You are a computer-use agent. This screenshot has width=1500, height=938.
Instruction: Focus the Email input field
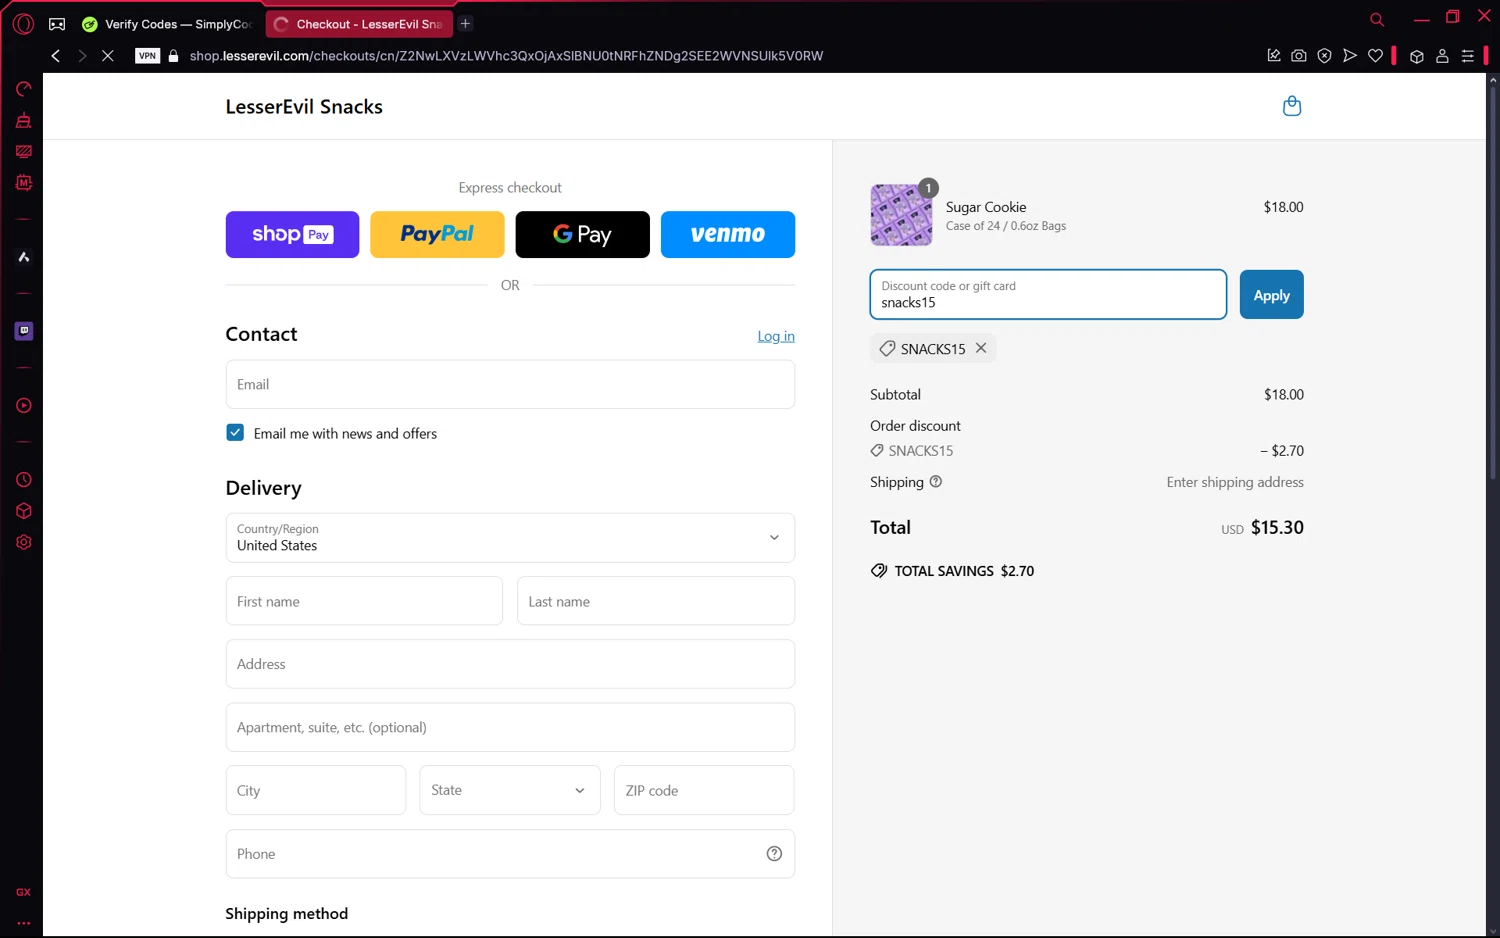click(x=510, y=384)
